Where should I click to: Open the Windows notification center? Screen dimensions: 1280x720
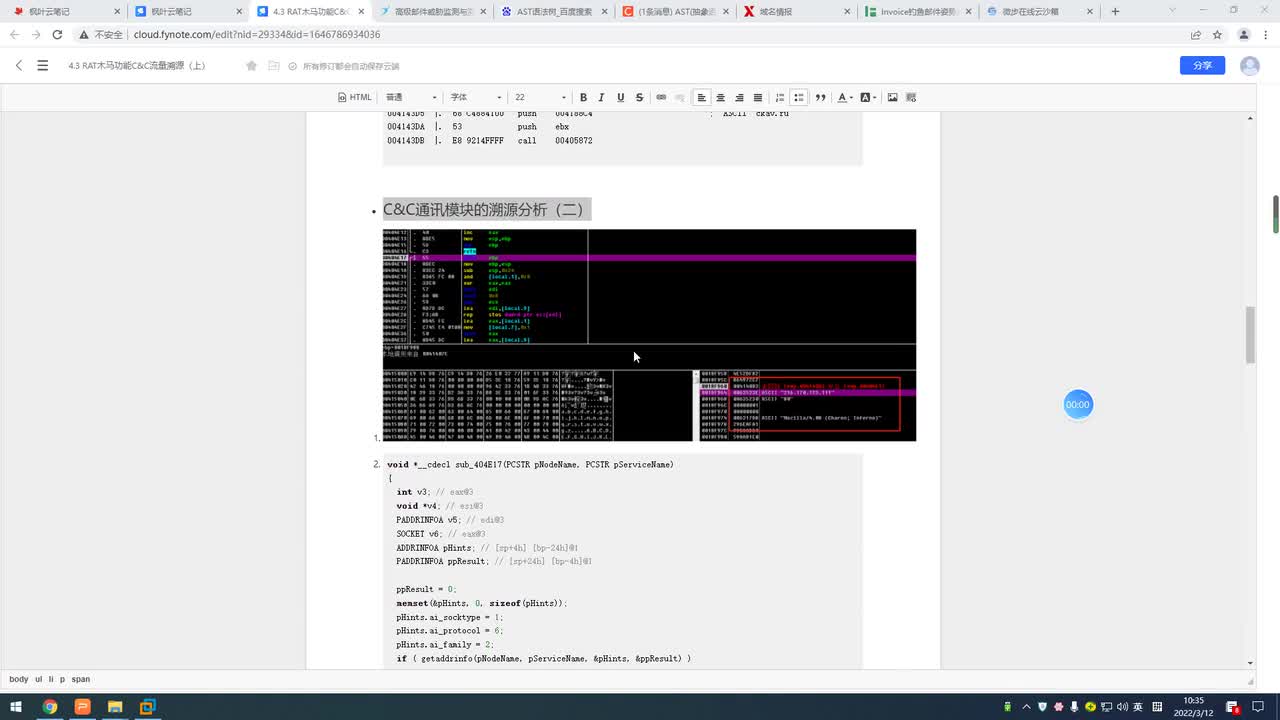(x=1235, y=707)
